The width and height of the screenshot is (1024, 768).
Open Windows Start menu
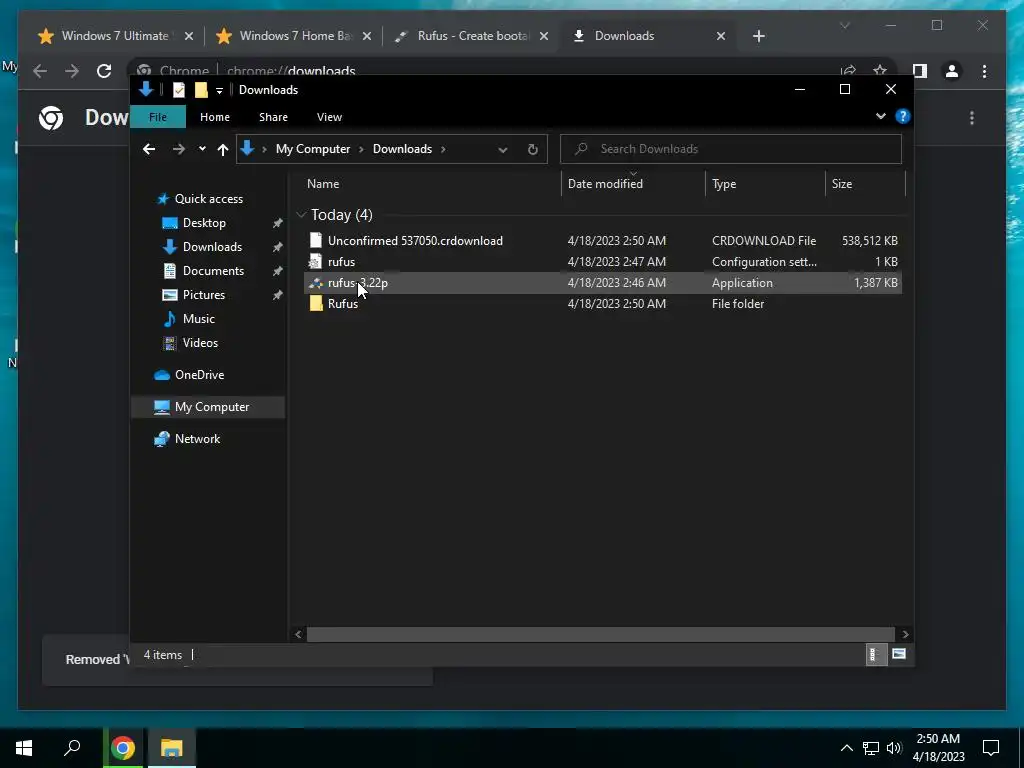[24, 748]
